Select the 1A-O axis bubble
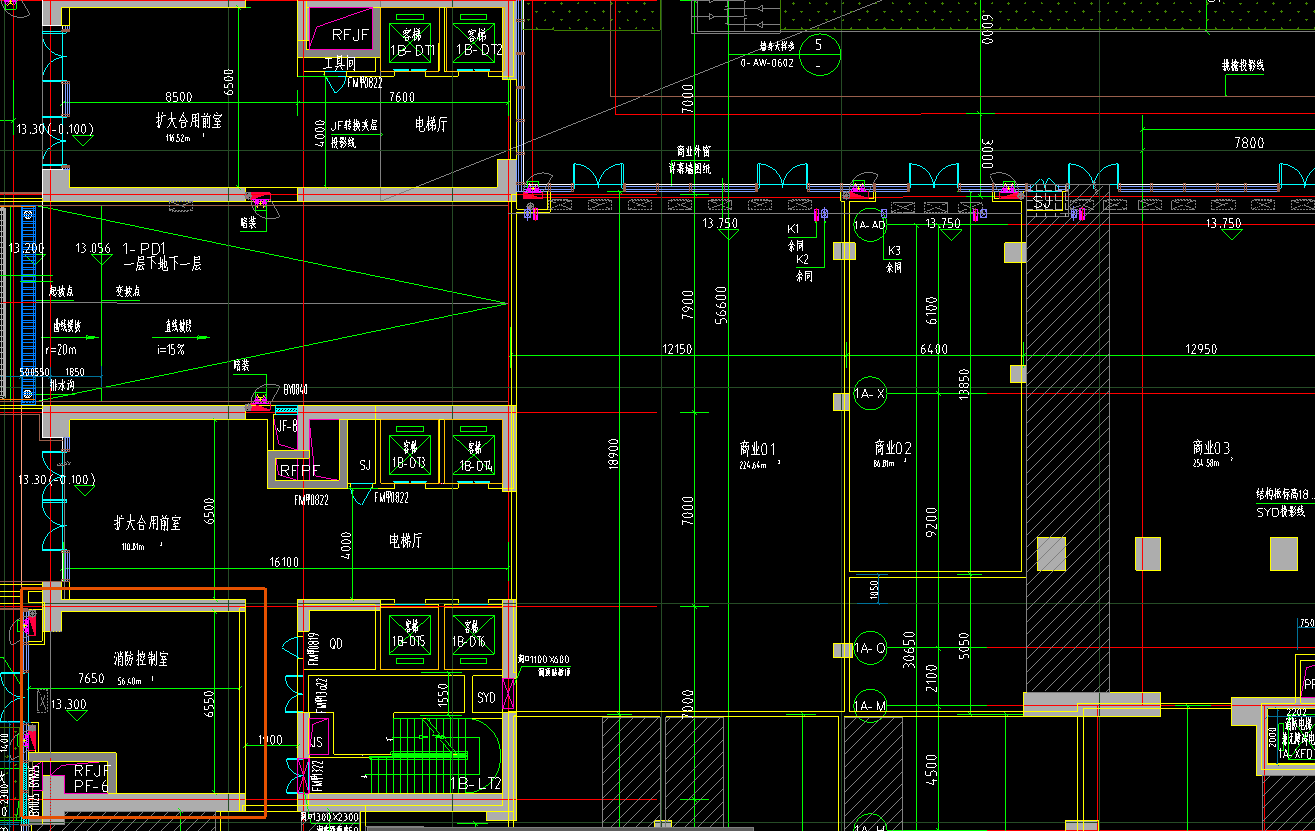 coord(869,649)
